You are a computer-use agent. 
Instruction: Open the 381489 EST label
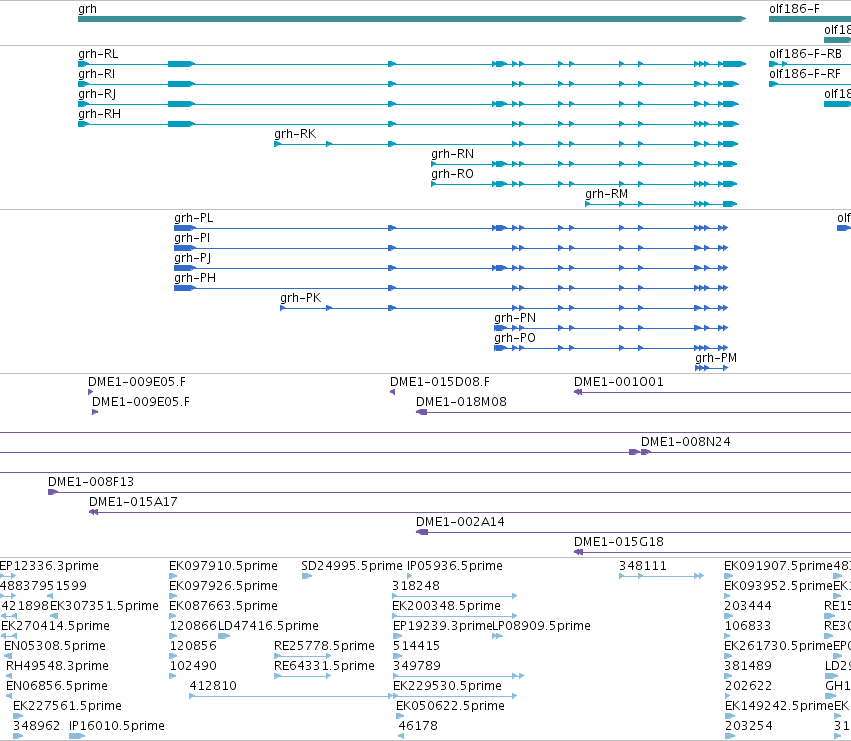pos(748,667)
